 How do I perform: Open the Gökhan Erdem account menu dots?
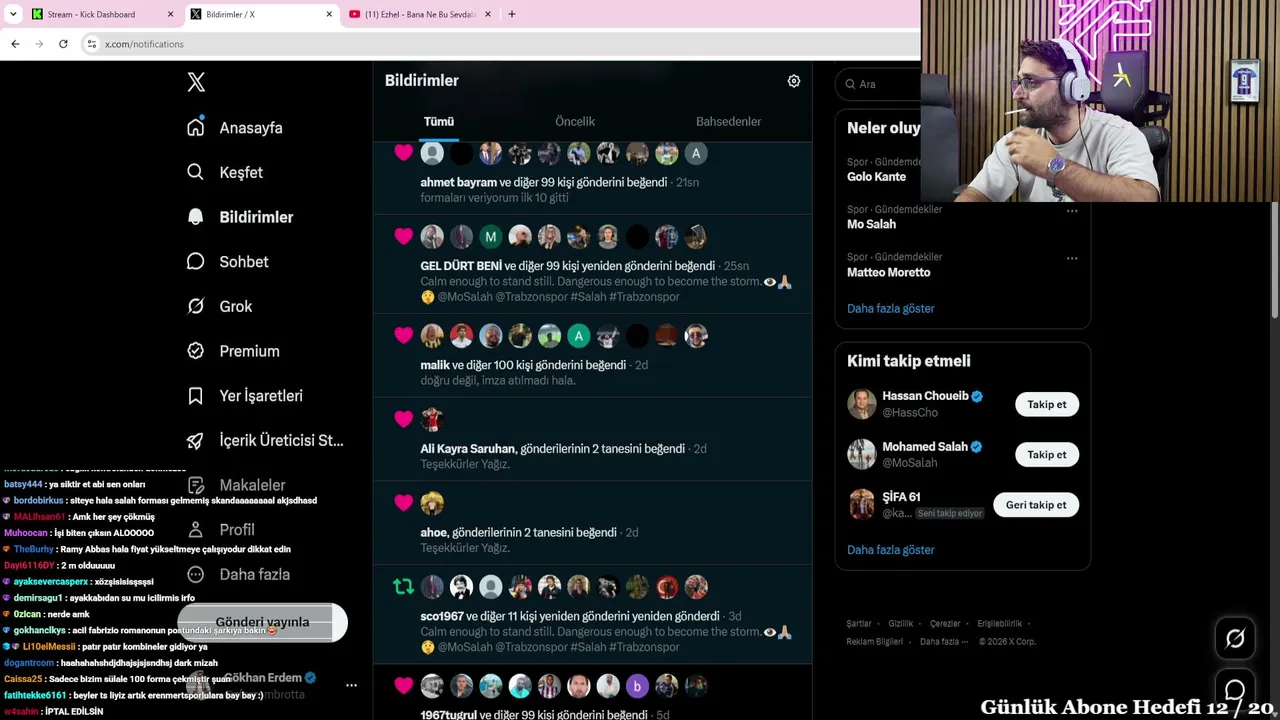351,685
